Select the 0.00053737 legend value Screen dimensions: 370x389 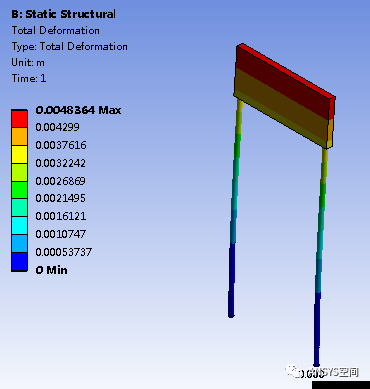pos(64,252)
